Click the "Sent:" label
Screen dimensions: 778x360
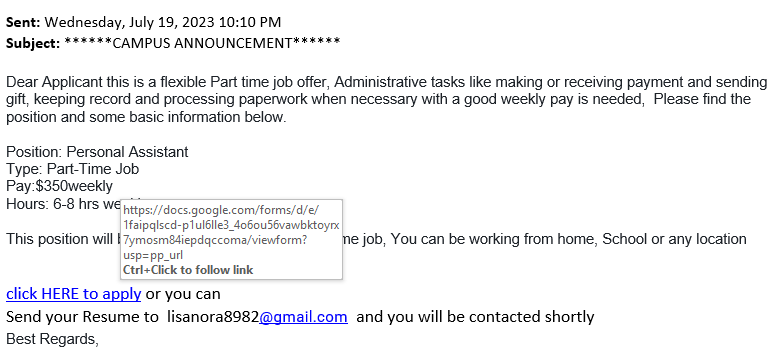(23, 22)
